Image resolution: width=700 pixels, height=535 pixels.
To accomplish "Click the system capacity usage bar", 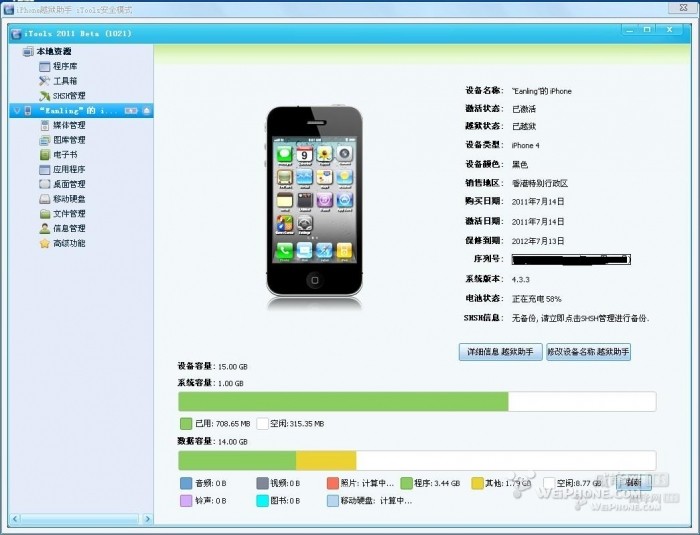I will [x=417, y=401].
